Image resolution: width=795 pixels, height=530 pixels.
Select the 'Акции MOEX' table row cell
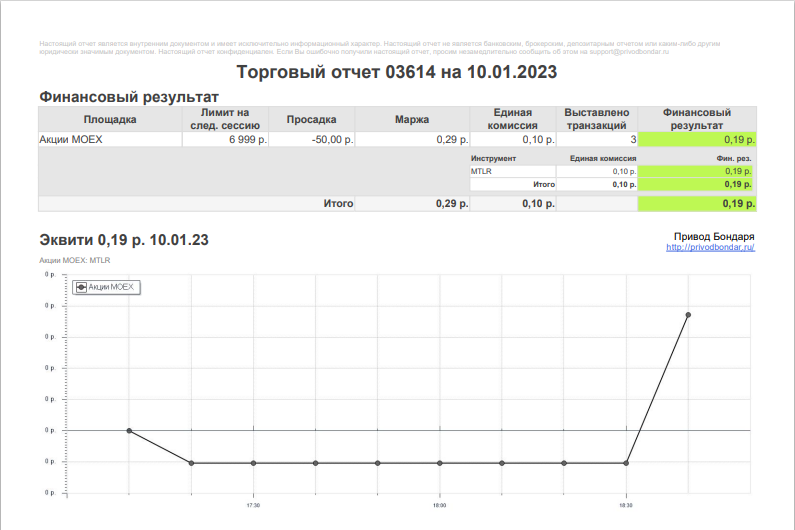click(110, 139)
